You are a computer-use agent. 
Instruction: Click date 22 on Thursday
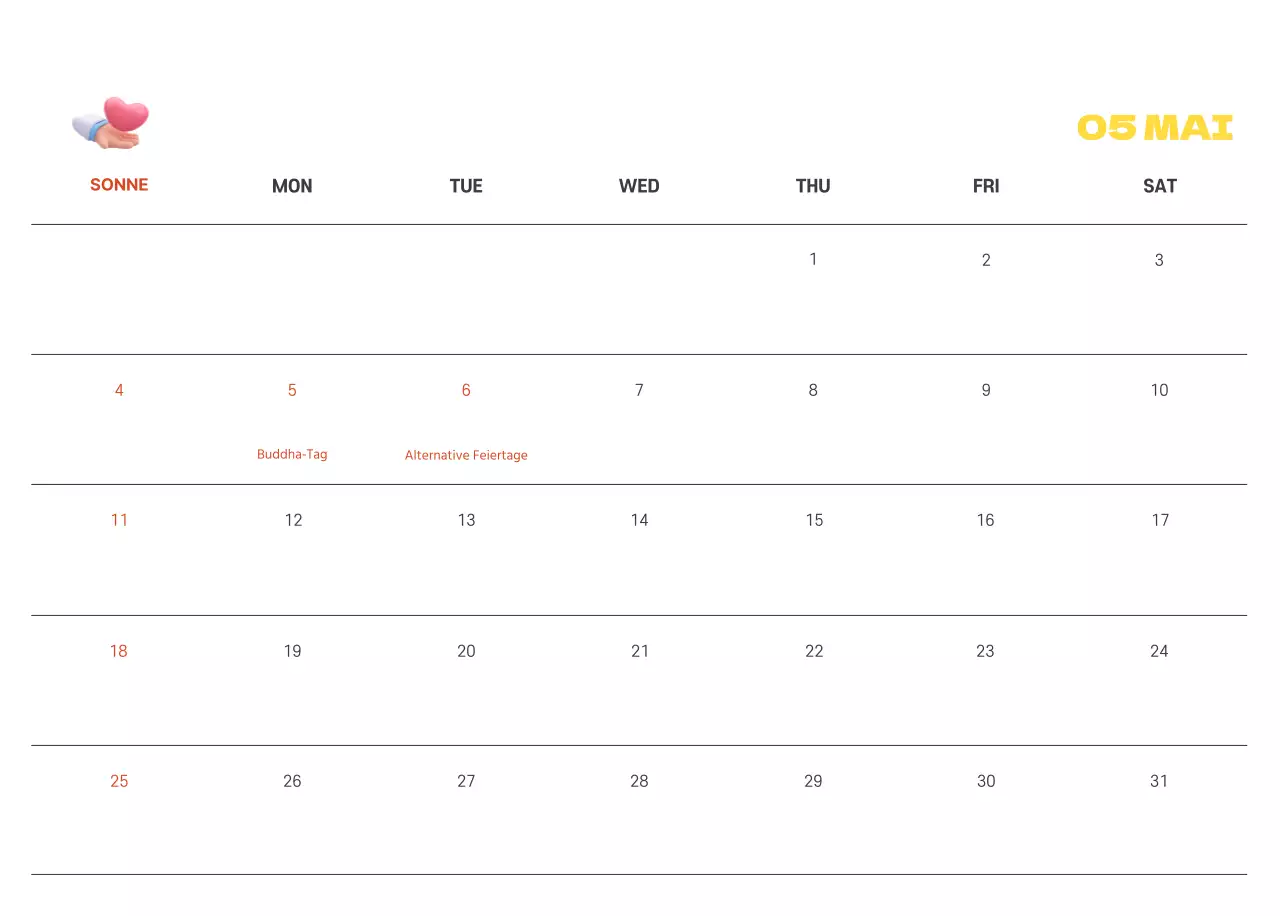coord(814,651)
